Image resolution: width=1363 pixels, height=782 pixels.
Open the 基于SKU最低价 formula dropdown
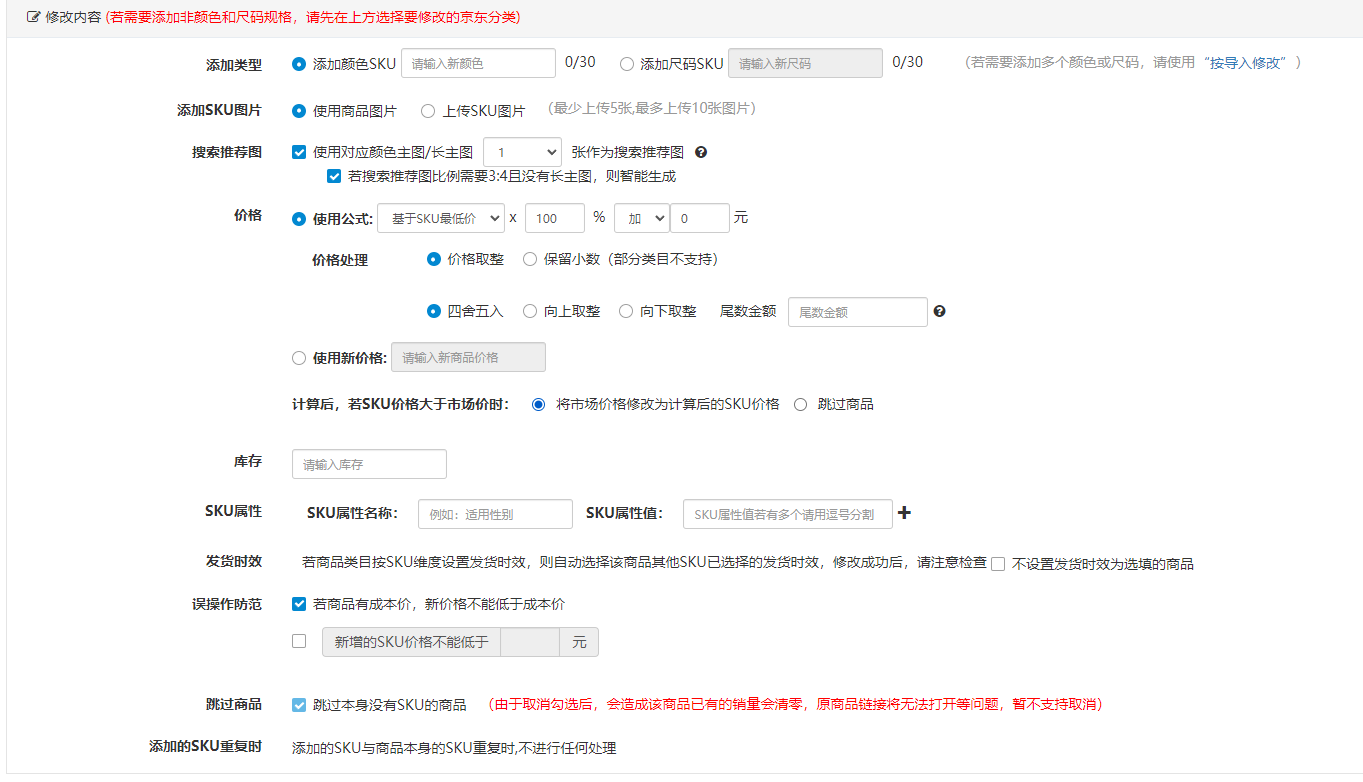441,218
